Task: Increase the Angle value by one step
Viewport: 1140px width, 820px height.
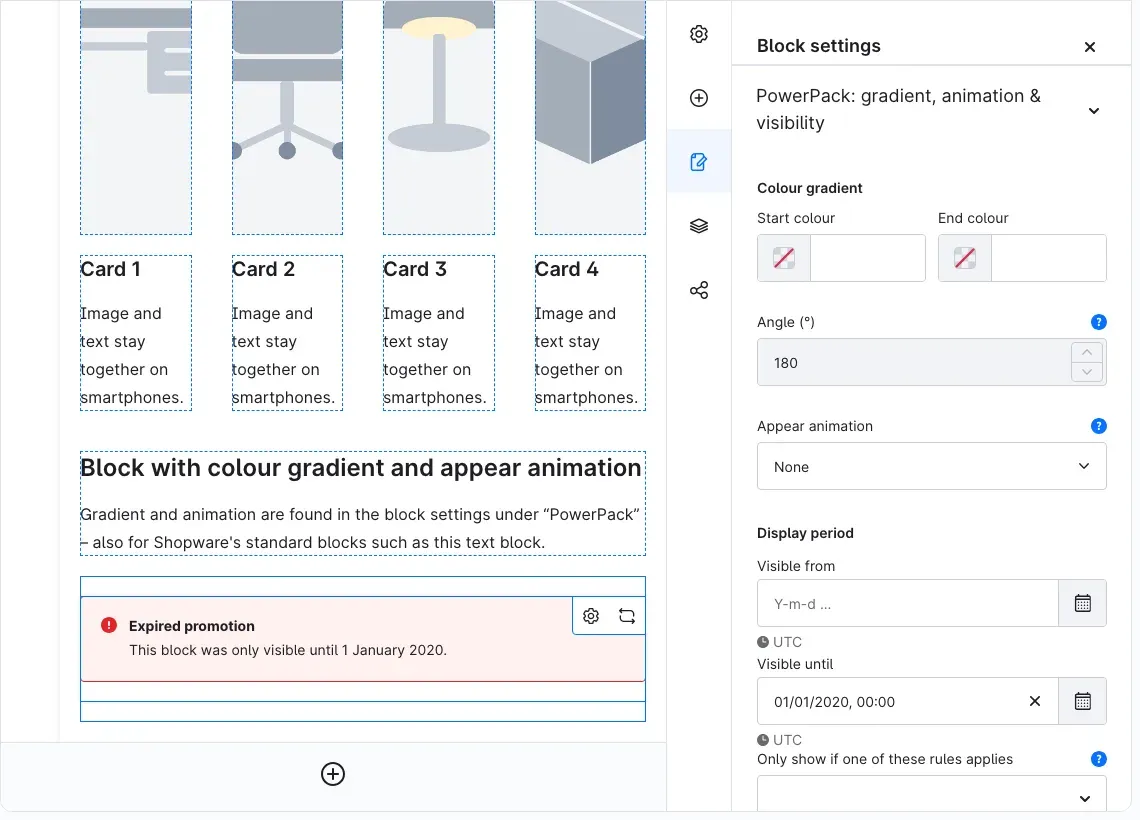Action: [x=1087, y=353]
